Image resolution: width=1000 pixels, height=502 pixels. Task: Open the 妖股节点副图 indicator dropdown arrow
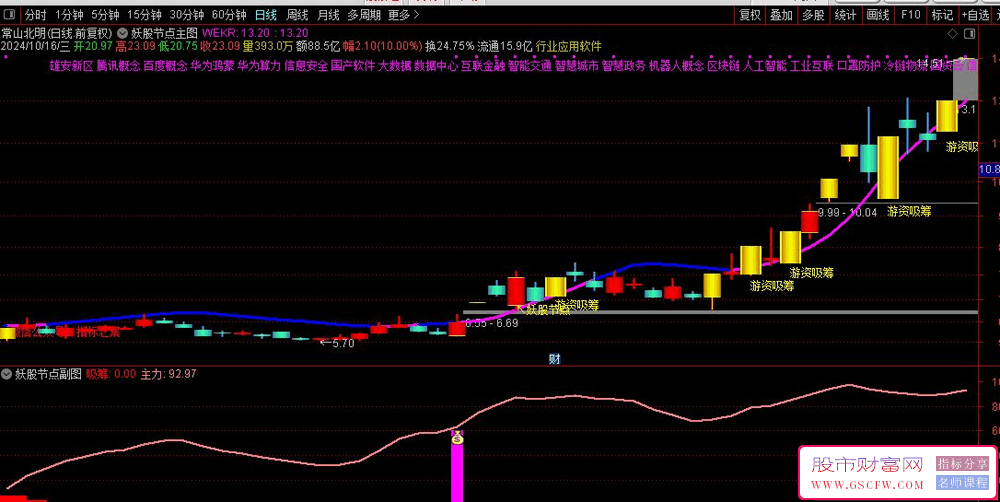pyautogui.click(x=8, y=374)
